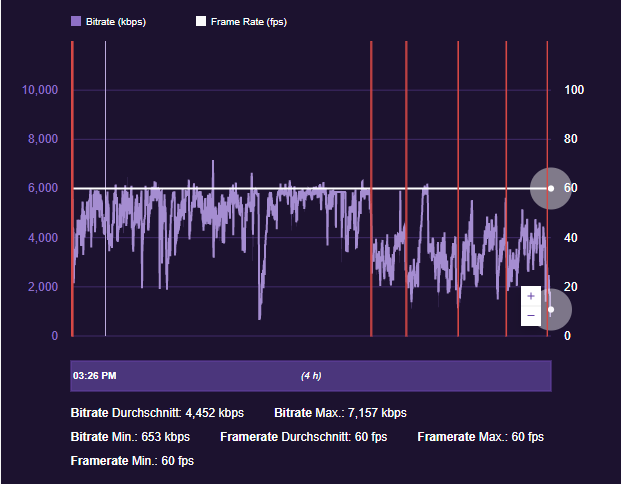Zoom out with the minus button
The height and width of the screenshot is (484, 621).
(531, 316)
